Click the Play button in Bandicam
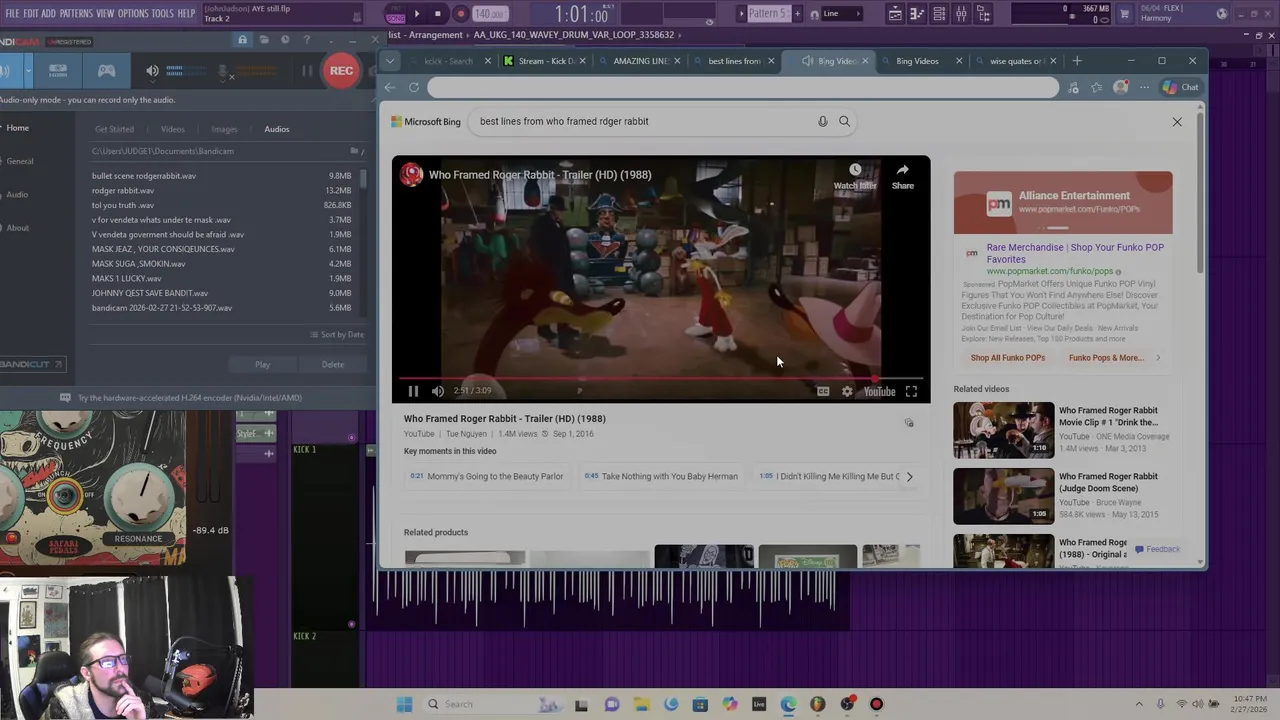 262,365
